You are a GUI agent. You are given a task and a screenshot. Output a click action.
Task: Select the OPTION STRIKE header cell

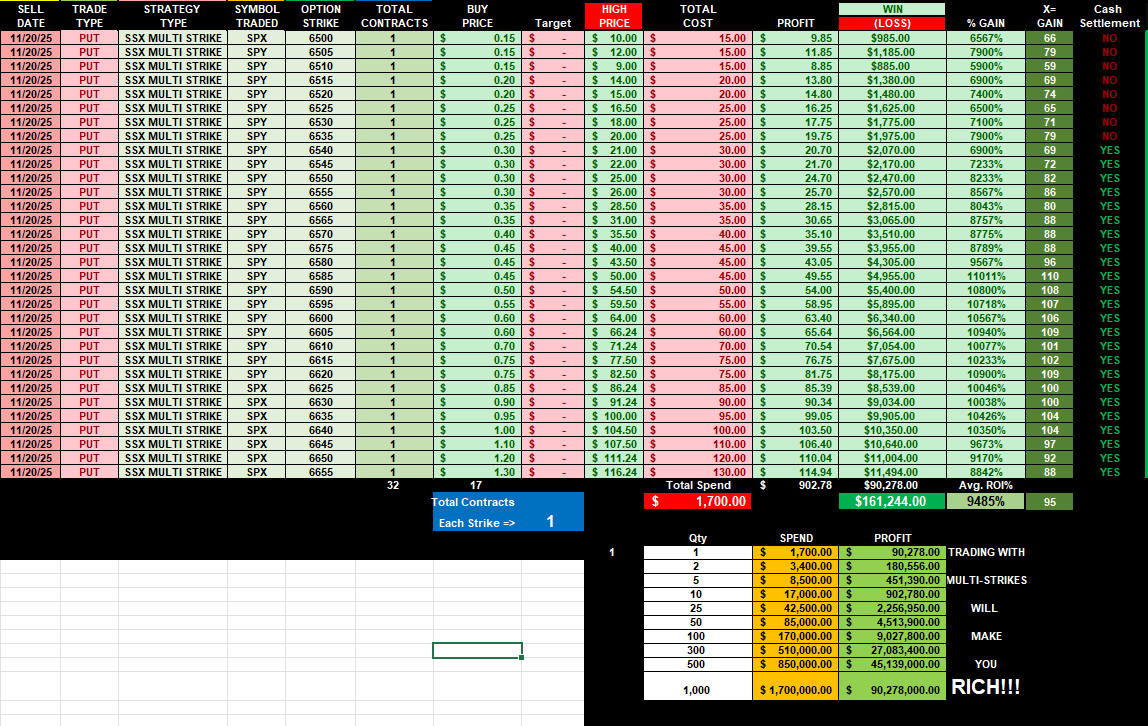click(321, 16)
